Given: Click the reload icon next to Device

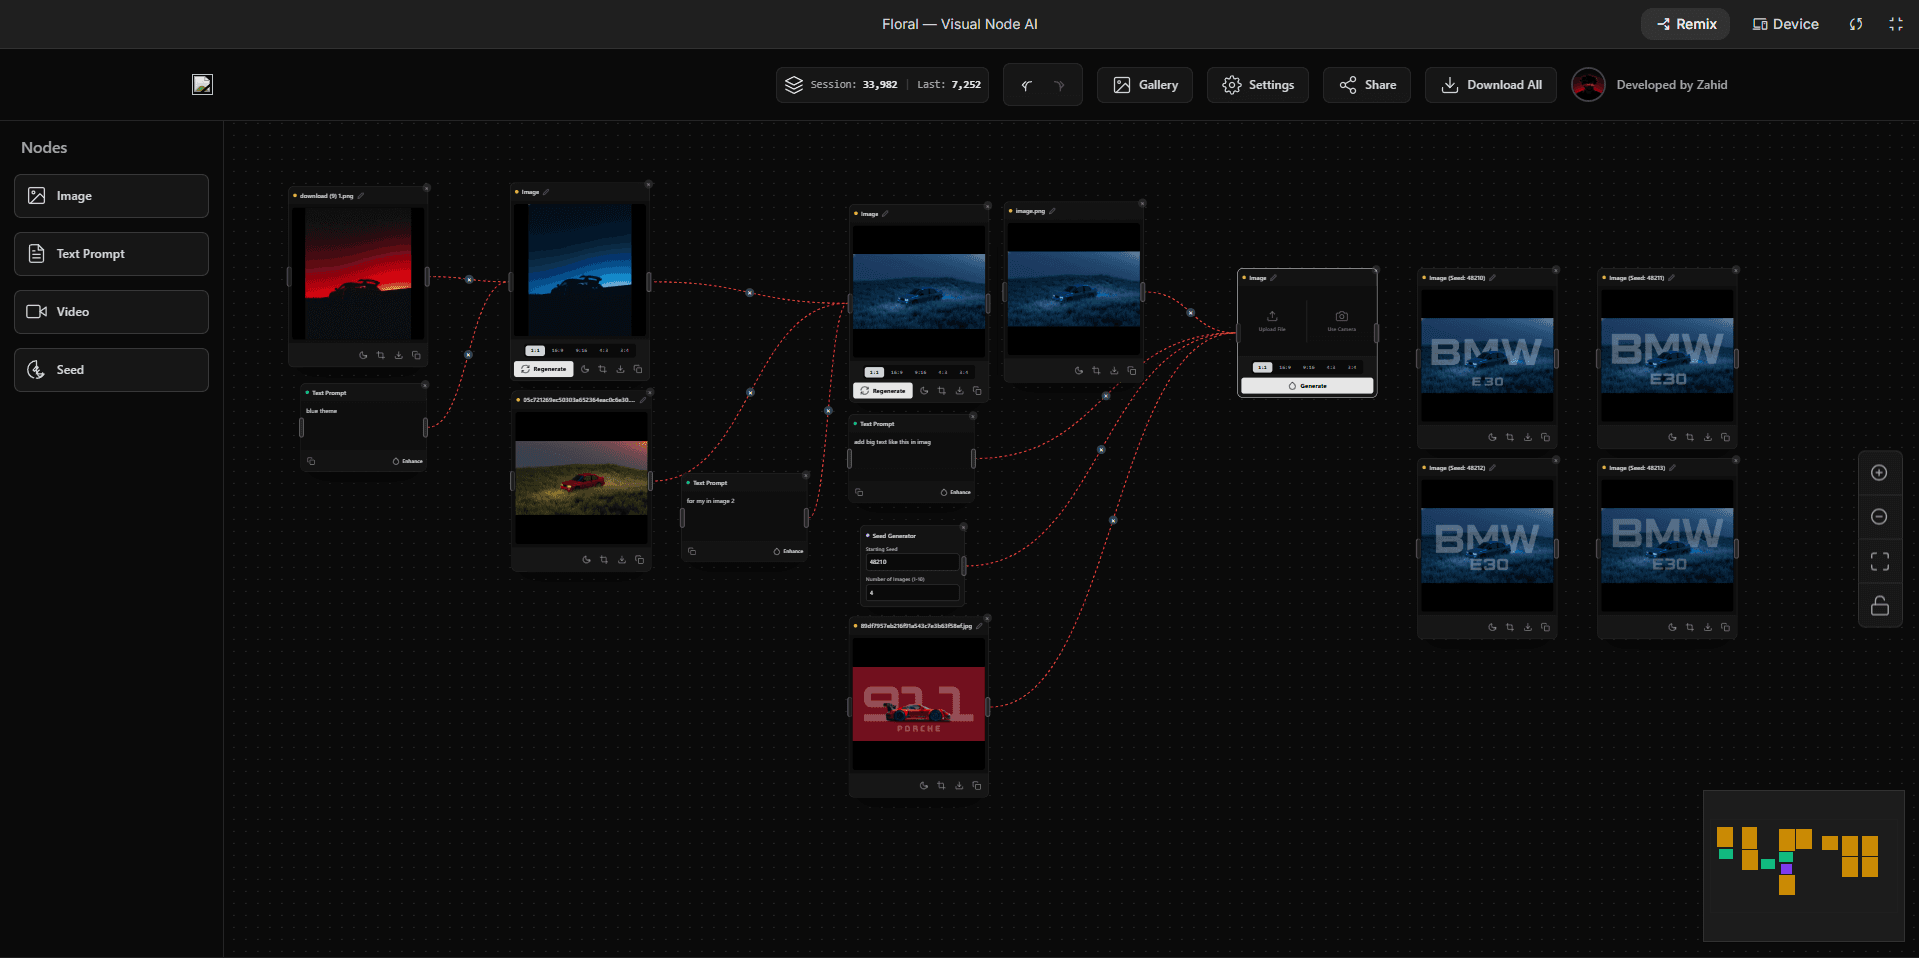Looking at the screenshot, I should (1856, 24).
